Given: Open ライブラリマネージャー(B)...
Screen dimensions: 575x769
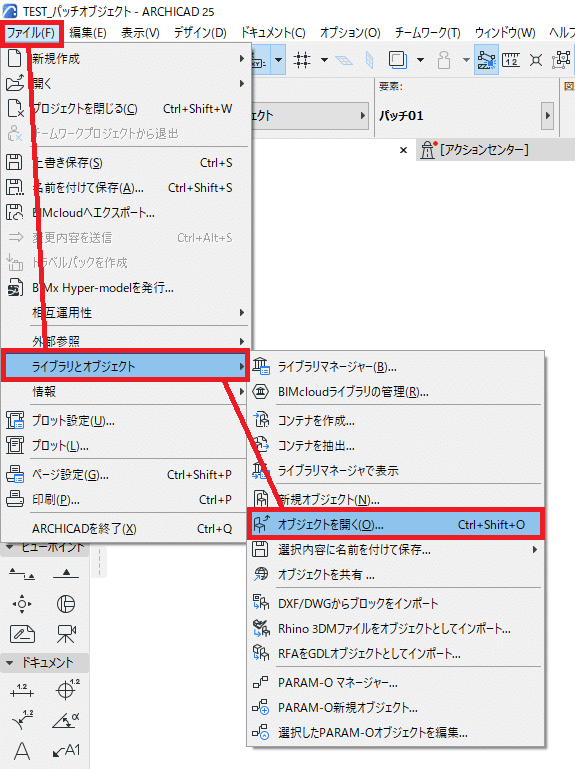Looking at the screenshot, I should [x=395, y=367].
